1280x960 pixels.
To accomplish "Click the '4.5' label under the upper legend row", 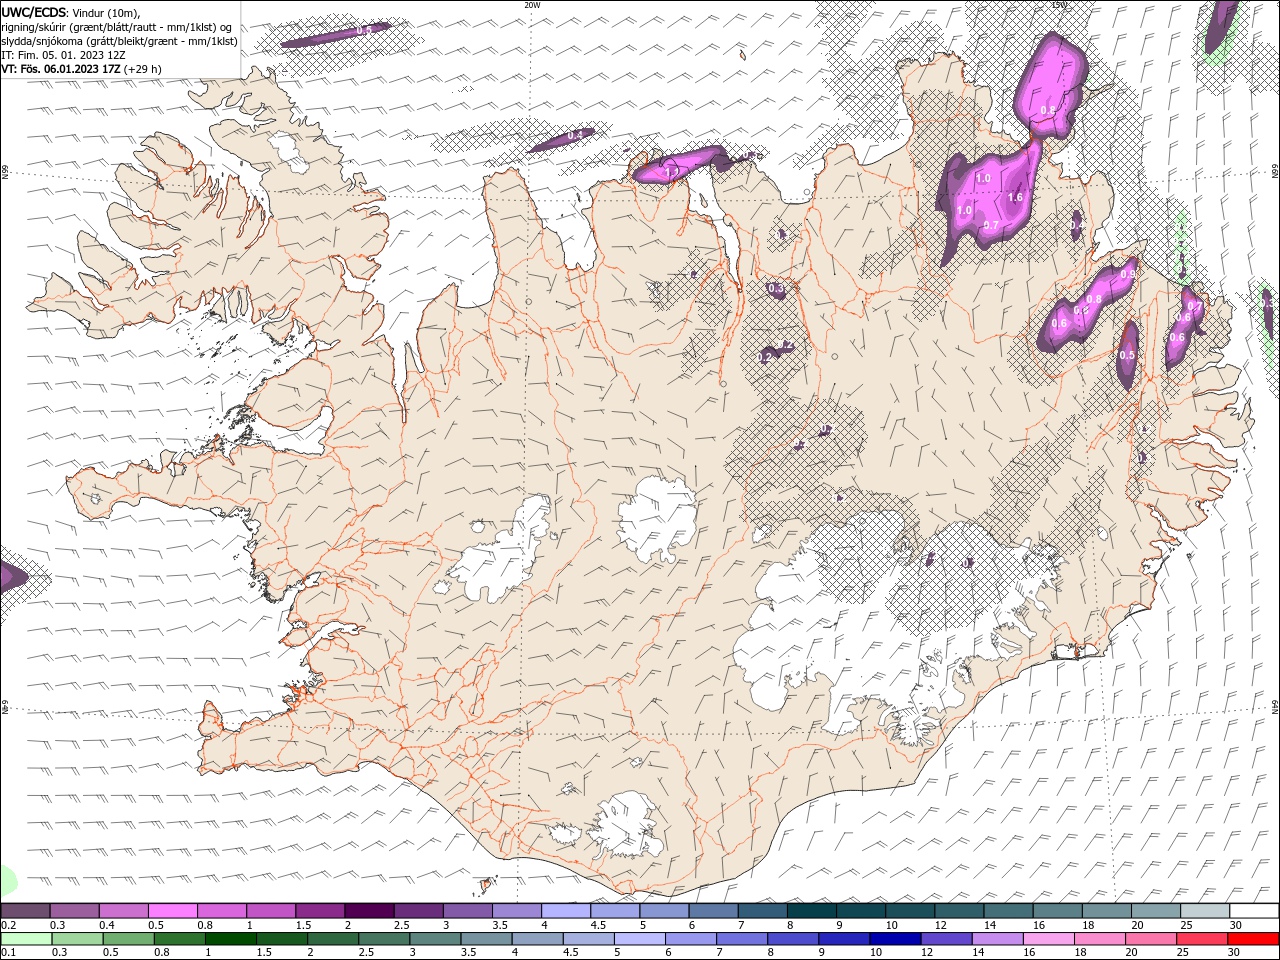I will click(x=598, y=925).
